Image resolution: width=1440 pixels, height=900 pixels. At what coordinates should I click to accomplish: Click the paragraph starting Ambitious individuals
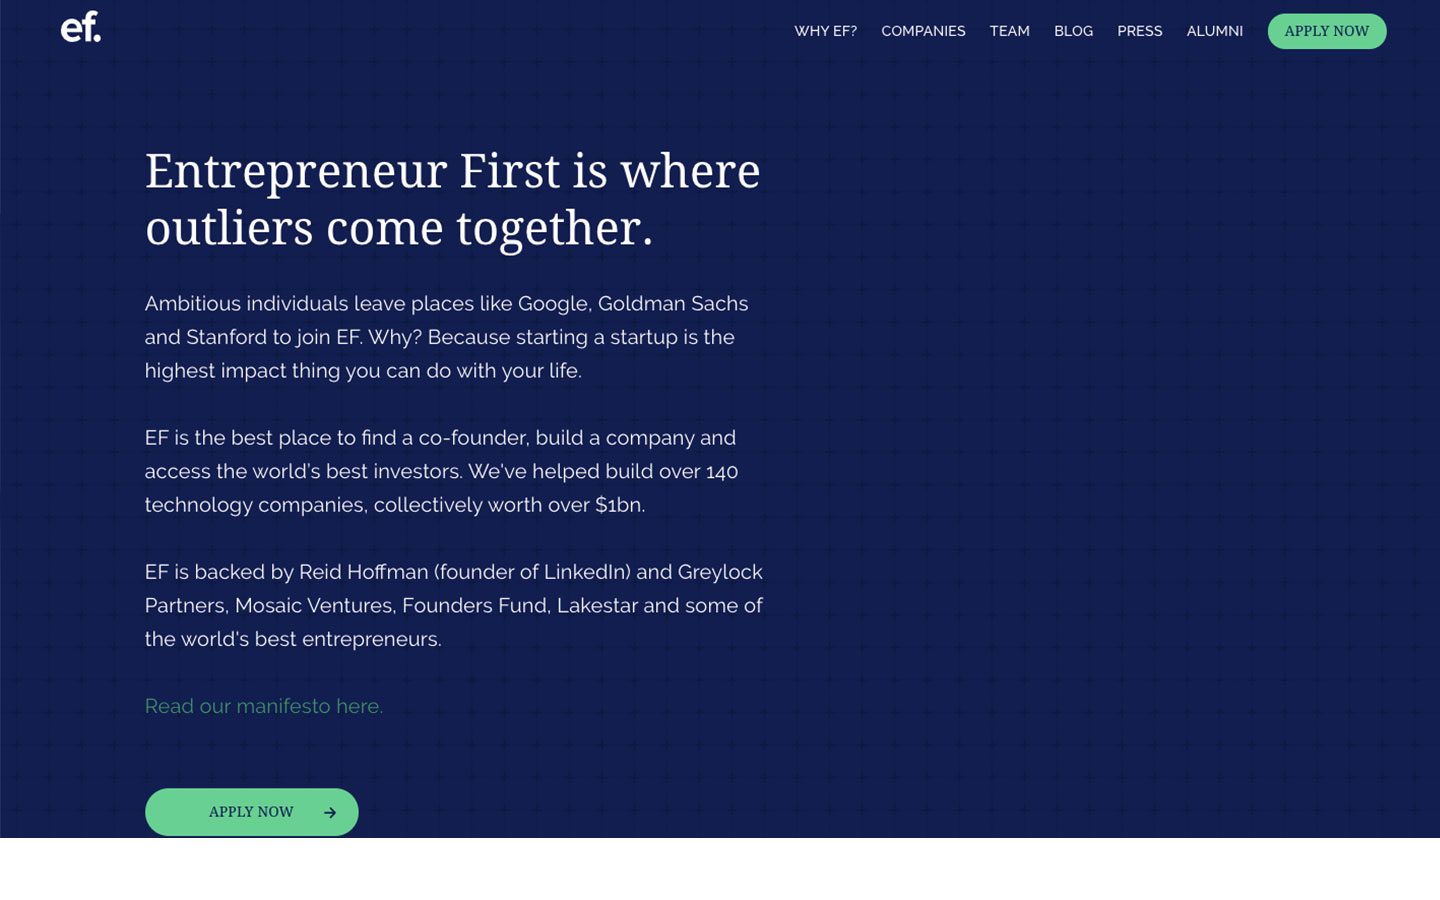[x=447, y=337]
